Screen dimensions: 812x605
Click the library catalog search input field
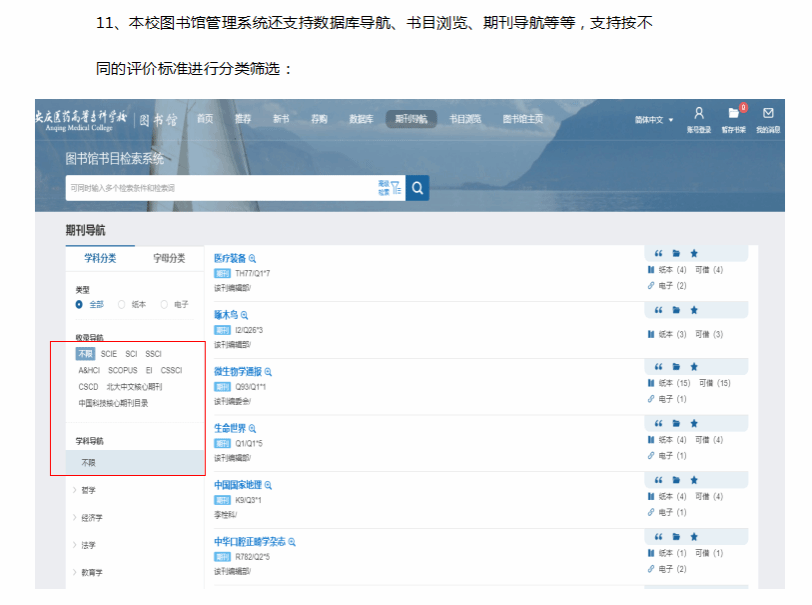pyautogui.click(x=220, y=187)
